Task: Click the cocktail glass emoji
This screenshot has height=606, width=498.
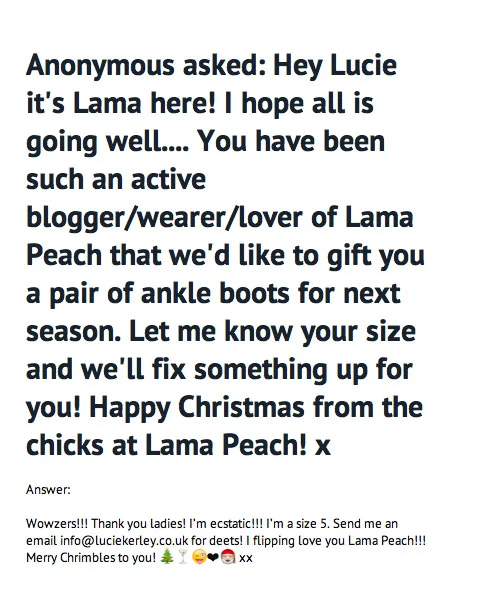Action: point(183,557)
